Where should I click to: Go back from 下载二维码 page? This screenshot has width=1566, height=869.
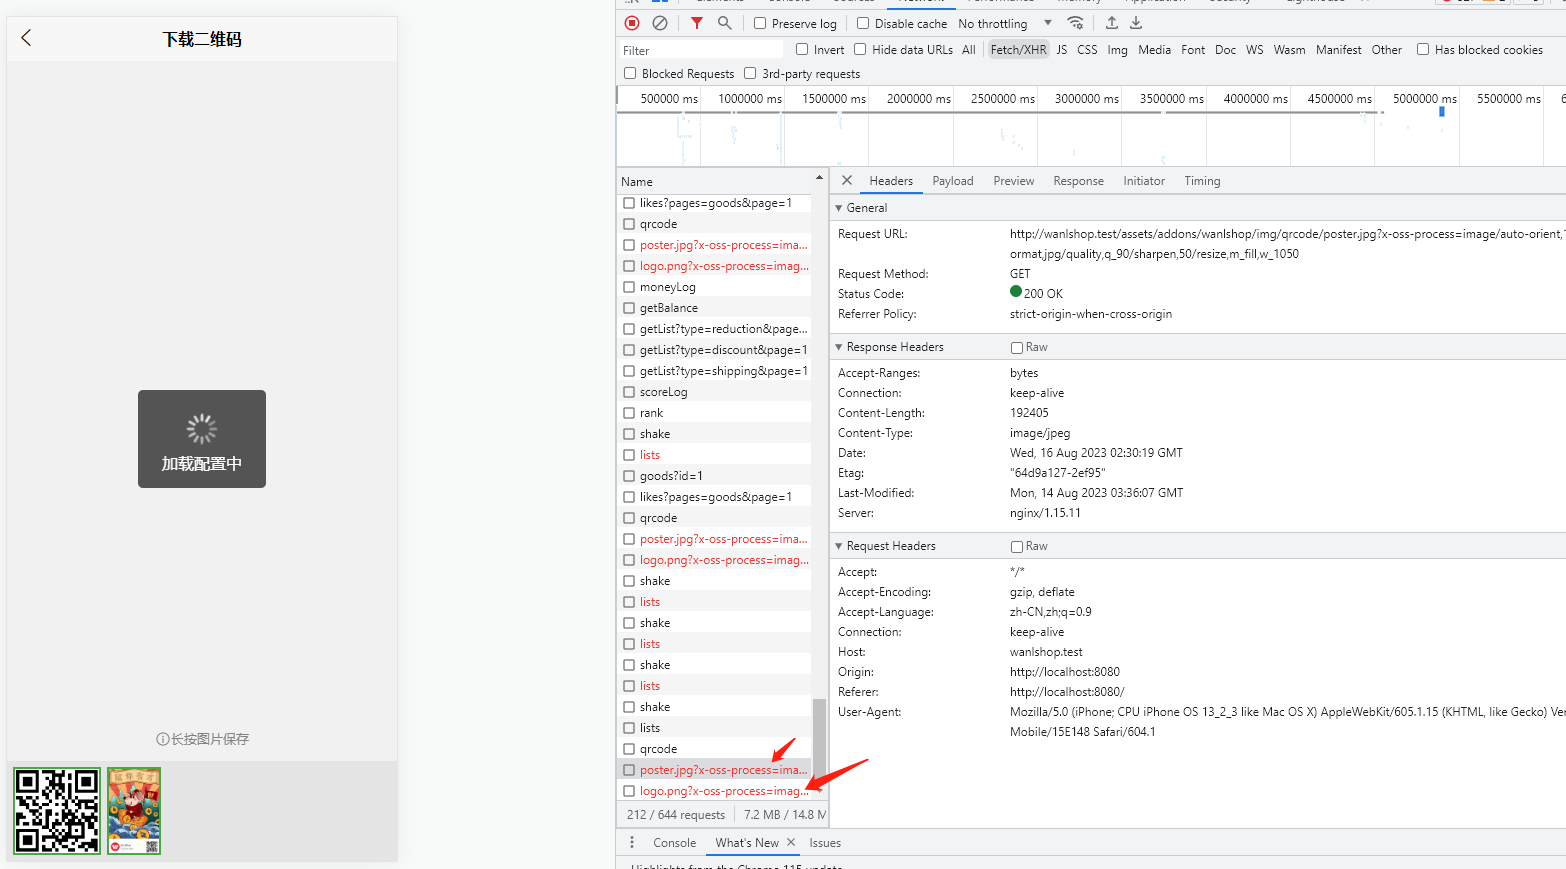tap(27, 38)
